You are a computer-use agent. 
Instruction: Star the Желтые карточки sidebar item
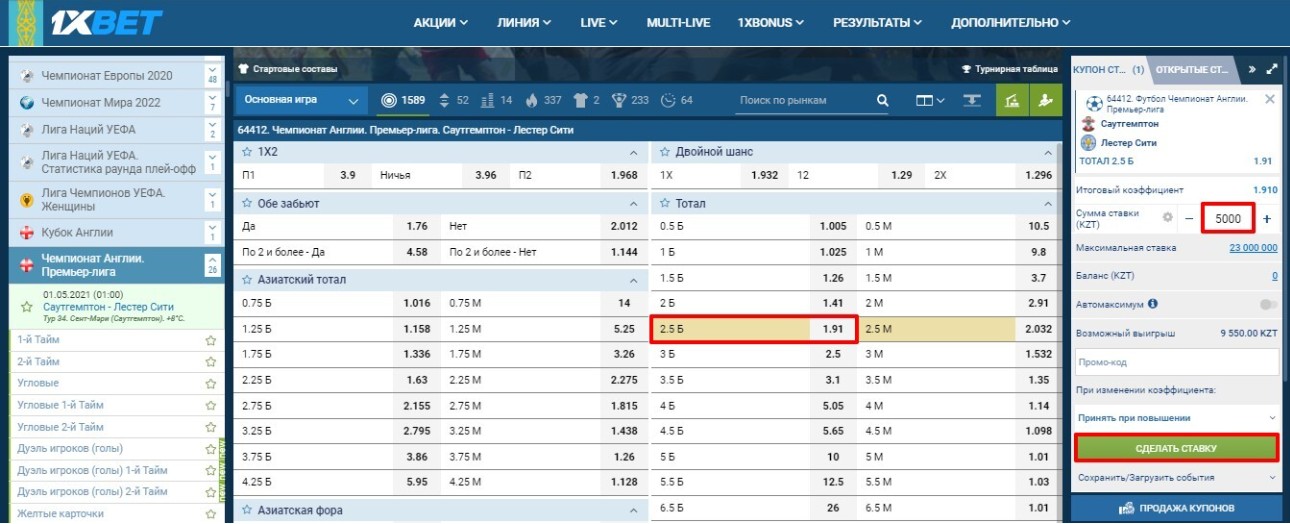pyautogui.click(x=210, y=514)
